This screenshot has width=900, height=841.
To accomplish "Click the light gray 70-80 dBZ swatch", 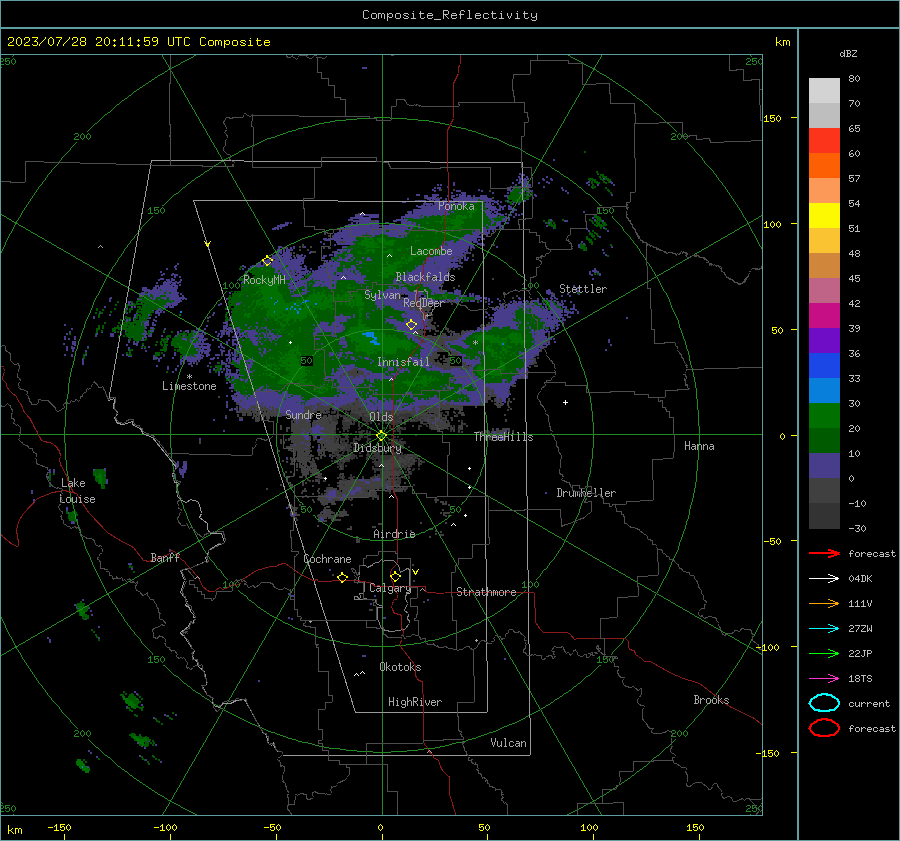I will coord(824,91).
